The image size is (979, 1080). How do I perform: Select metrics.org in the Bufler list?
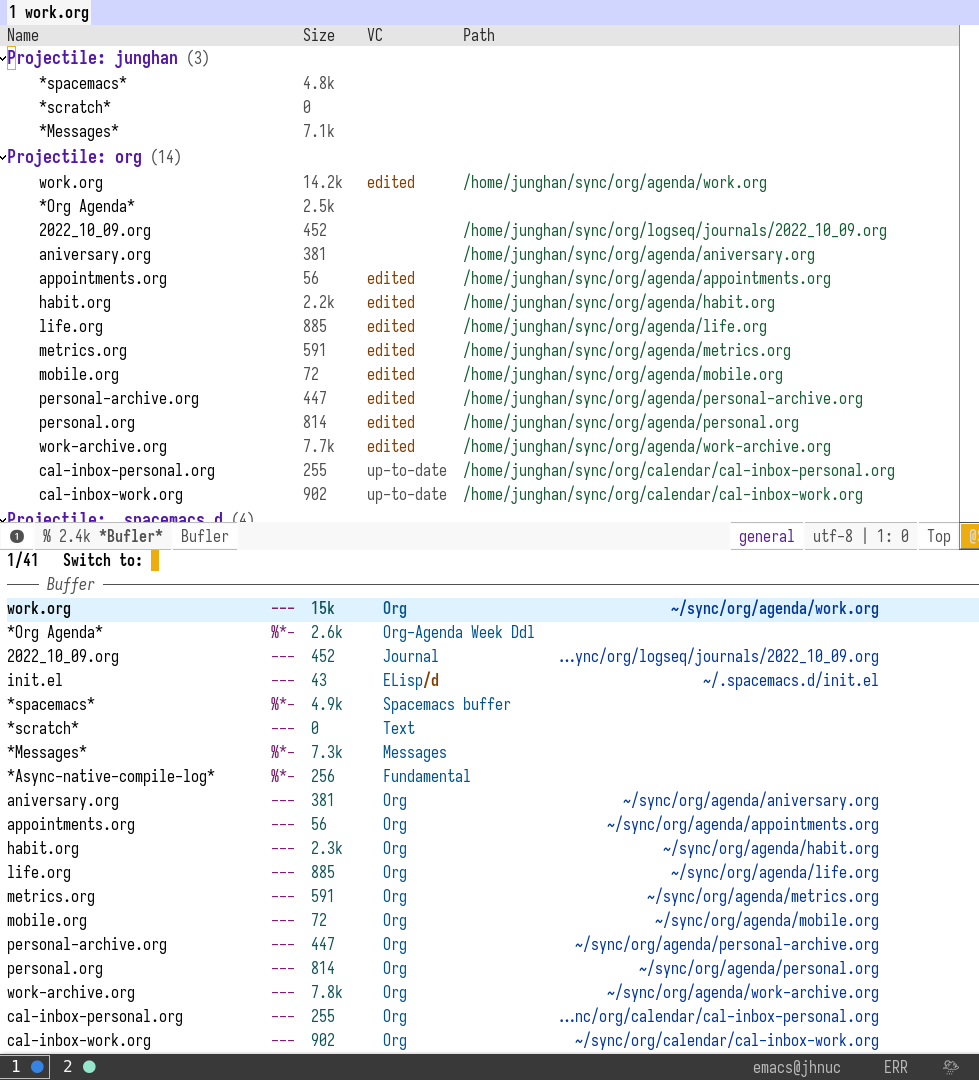tap(83, 351)
